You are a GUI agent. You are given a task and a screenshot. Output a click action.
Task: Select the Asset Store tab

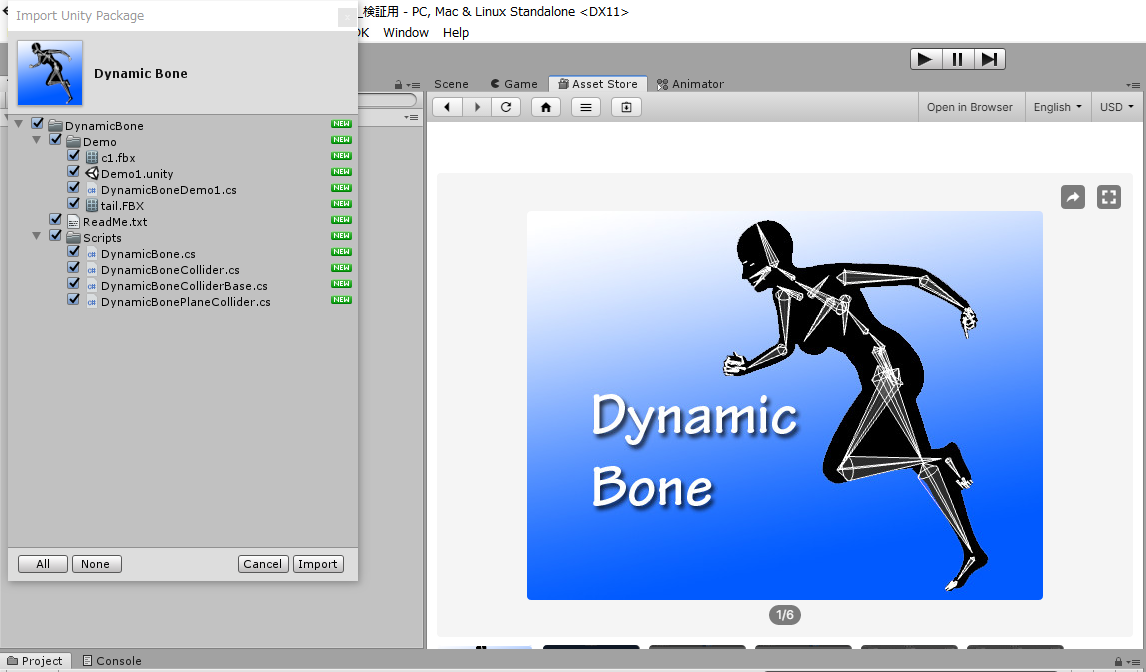pyautogui.click(x=598, y=84)
